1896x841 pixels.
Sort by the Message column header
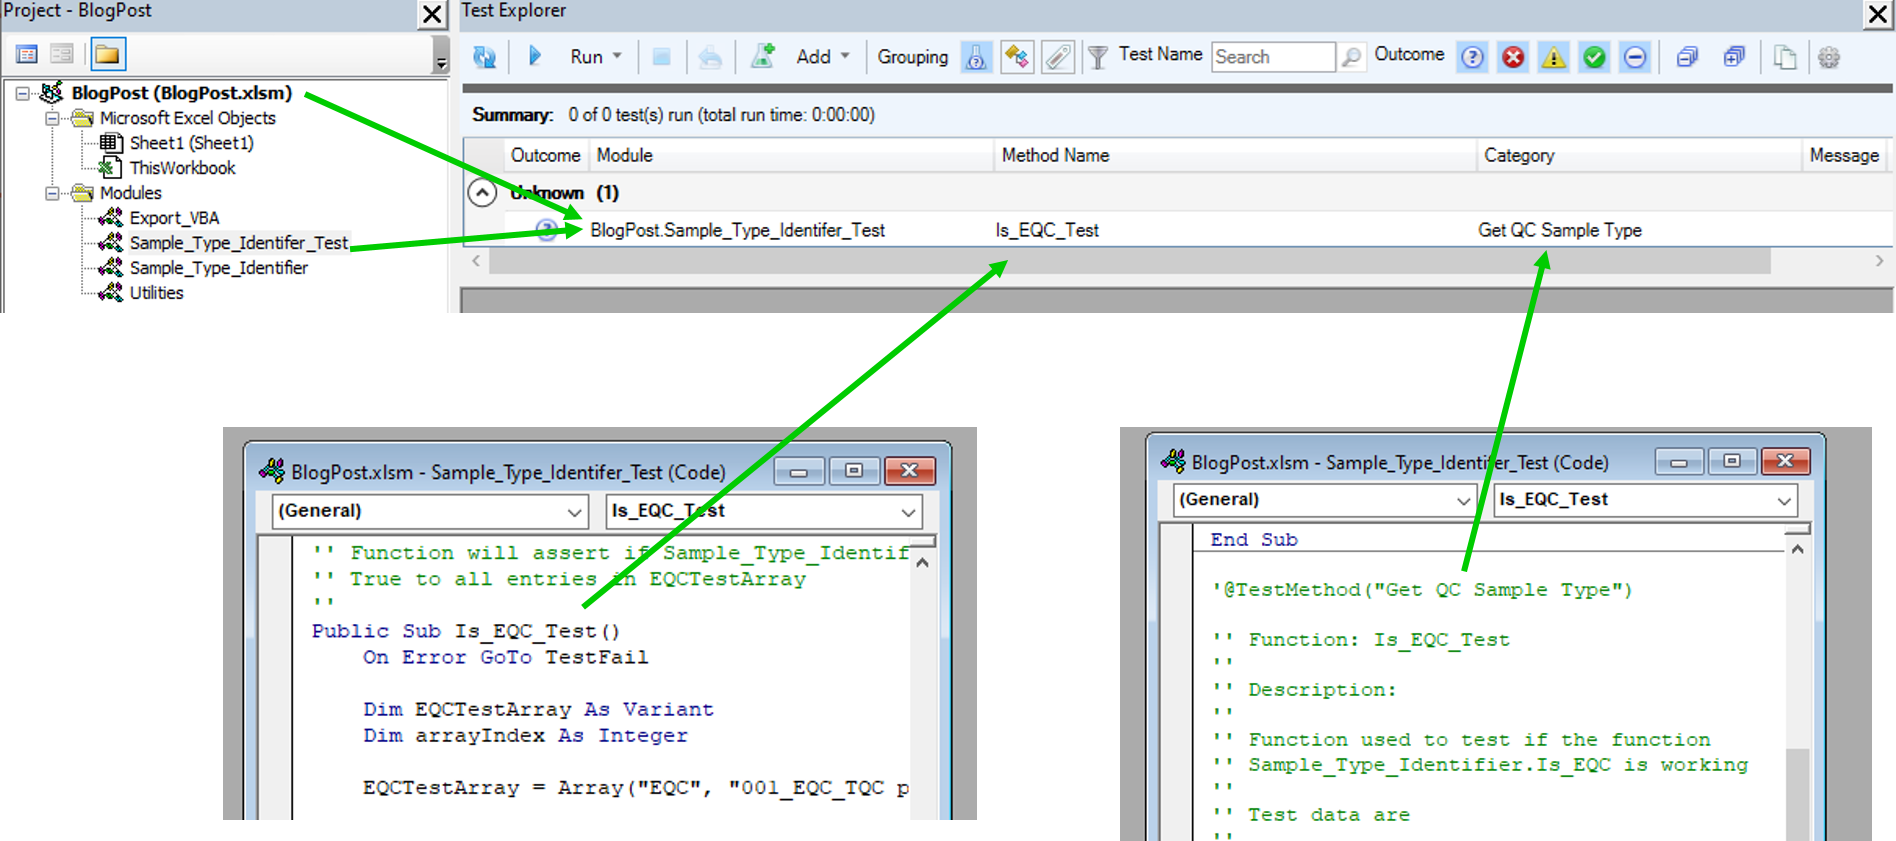coord(1845,155)
